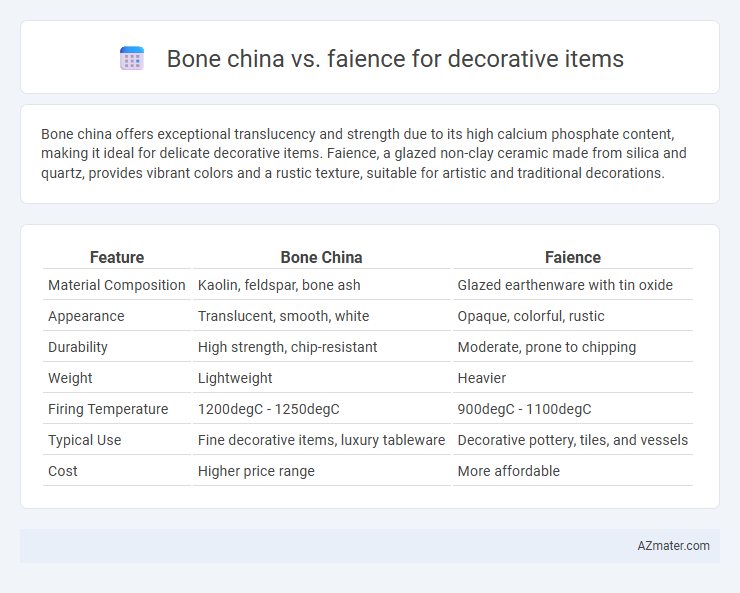Screen dimensions: 740x593
Task: Click the cell 'Glazed earthenware with tin oxide'
Action: (565, 285)
